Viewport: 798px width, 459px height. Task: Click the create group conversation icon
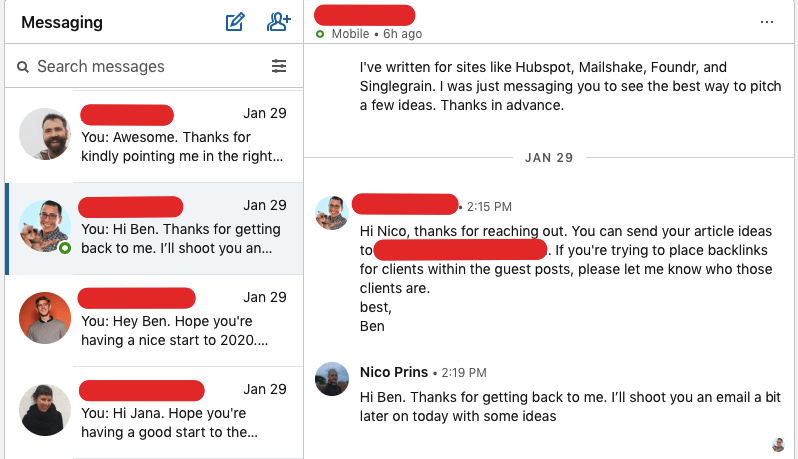(x=279, y=22)
